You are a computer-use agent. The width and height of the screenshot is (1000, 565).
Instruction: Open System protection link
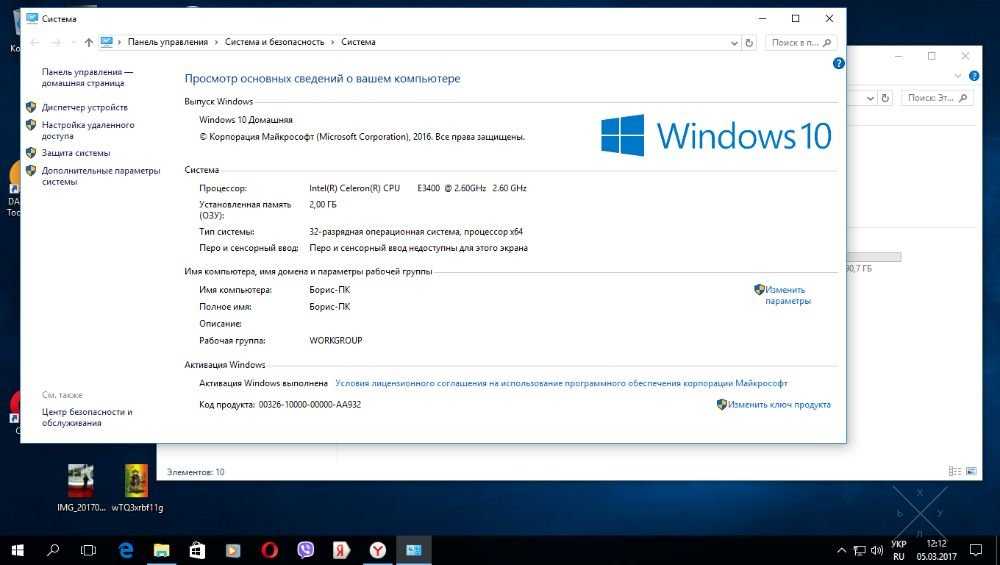76,153
